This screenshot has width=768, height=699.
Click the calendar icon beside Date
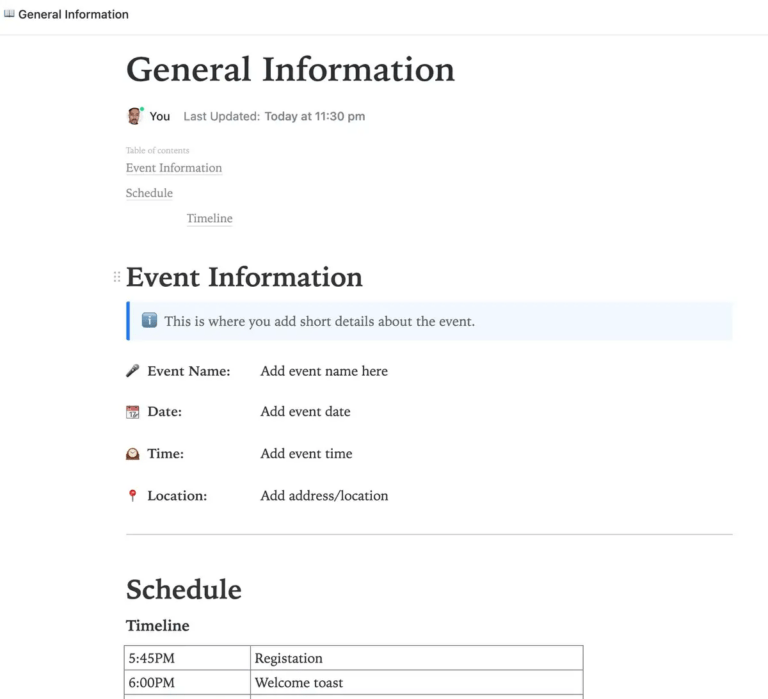(x=133, y=412)
